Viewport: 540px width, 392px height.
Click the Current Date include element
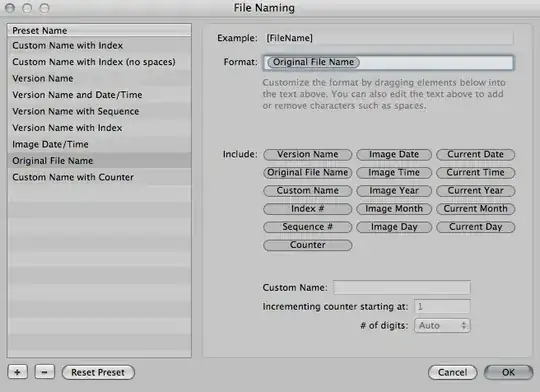tap(476, 155)
